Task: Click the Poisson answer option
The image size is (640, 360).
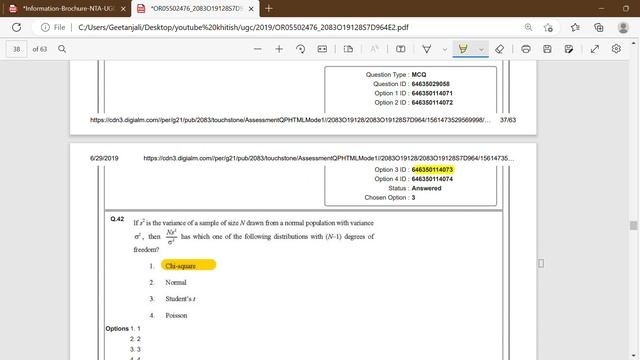Action: 176,316
